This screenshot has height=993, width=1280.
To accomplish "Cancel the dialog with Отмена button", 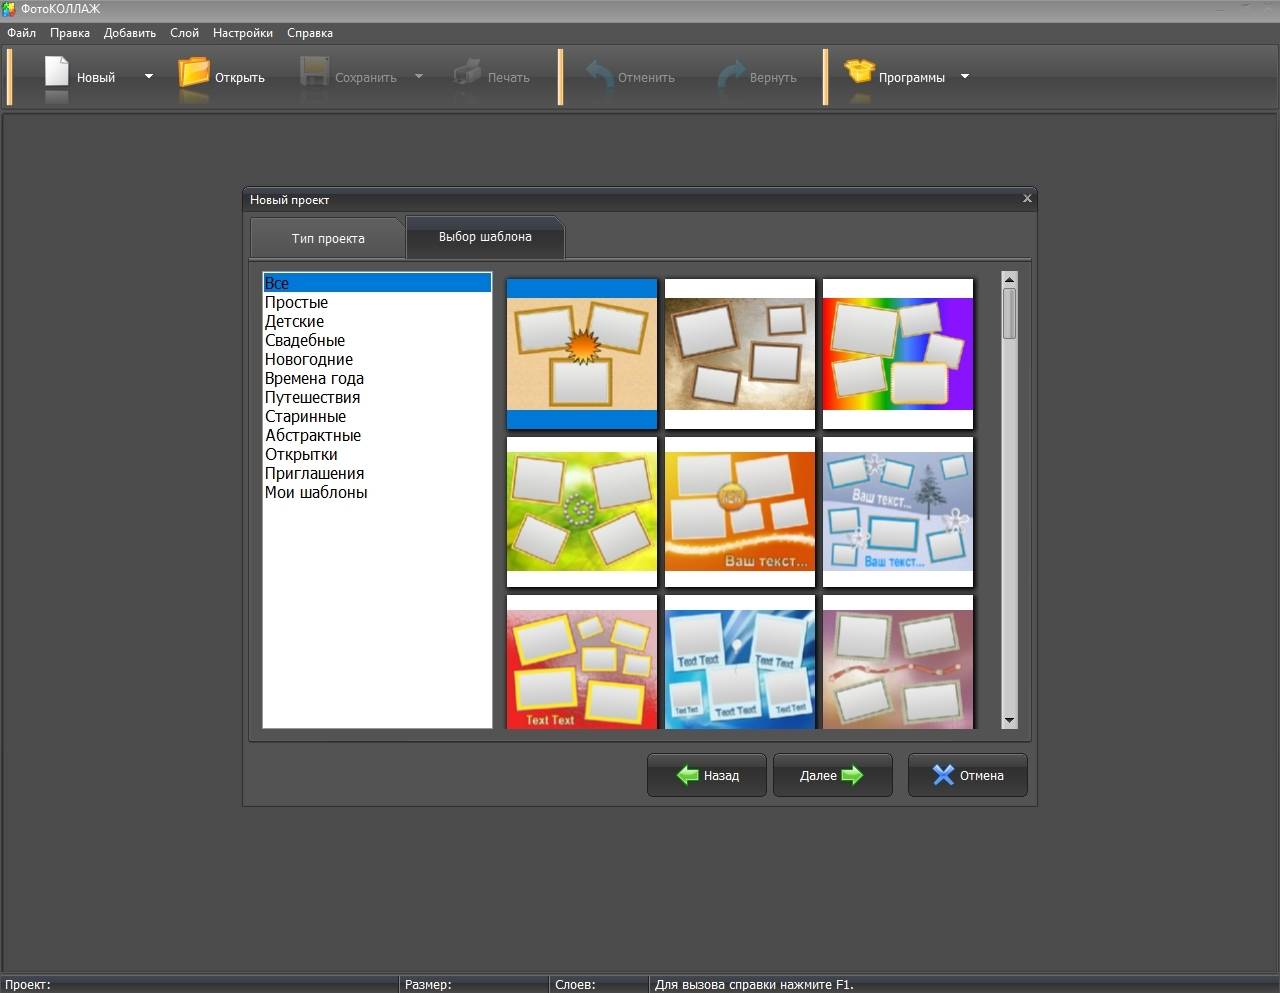I will click(x=967, y=775).
